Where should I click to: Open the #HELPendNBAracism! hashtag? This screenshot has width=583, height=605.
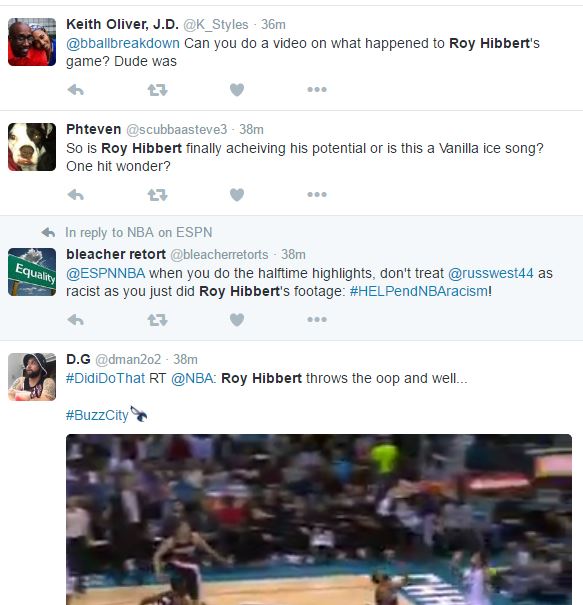point(421,291)
